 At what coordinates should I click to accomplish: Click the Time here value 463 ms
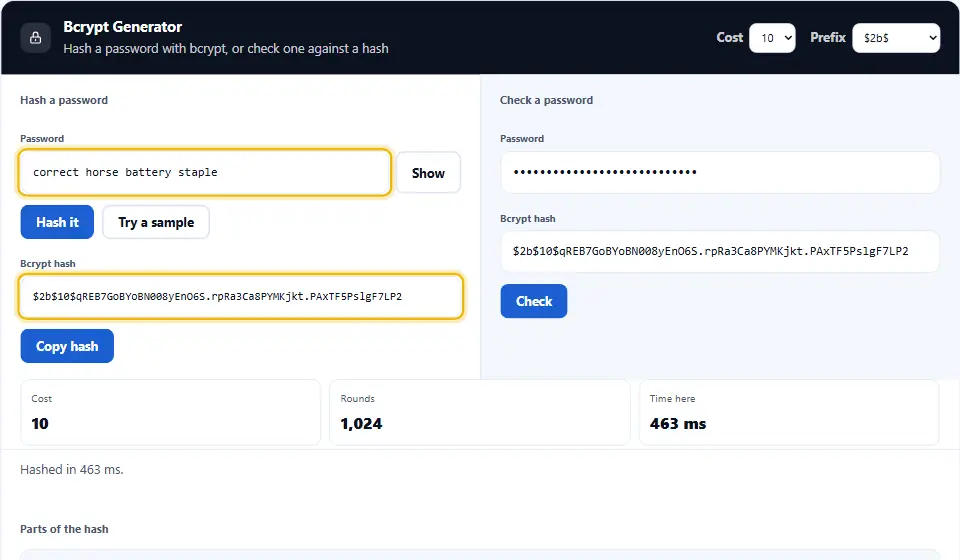(678, 424)
